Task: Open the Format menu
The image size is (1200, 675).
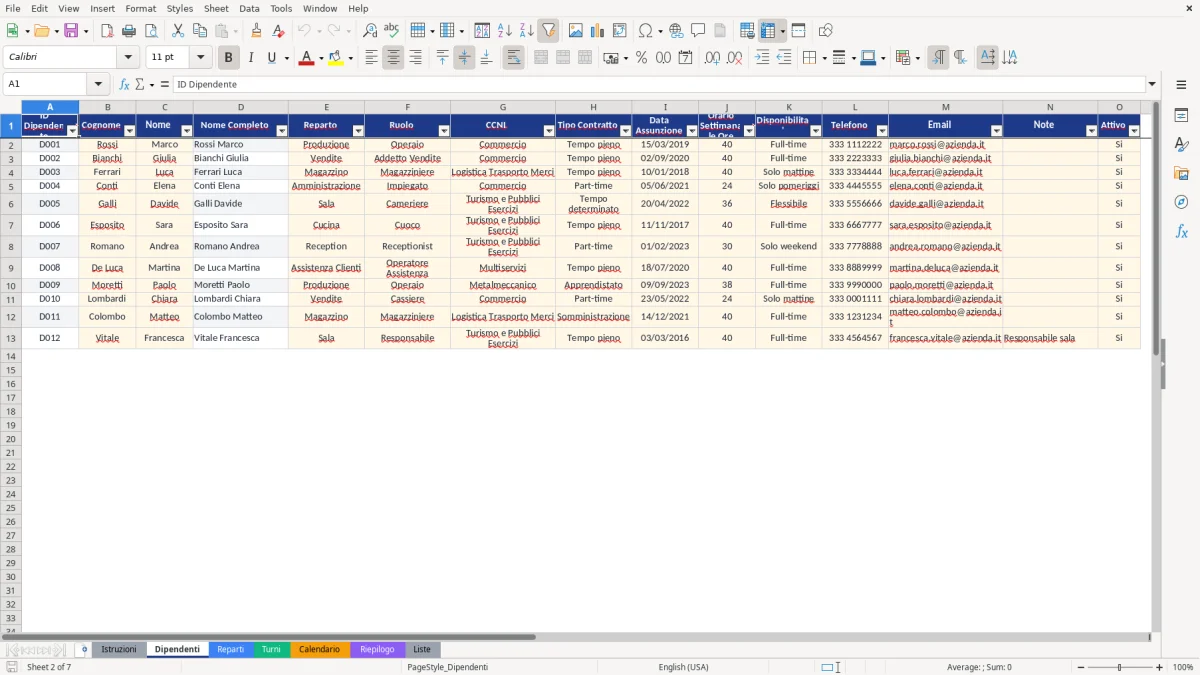Action: click(140, 8)
